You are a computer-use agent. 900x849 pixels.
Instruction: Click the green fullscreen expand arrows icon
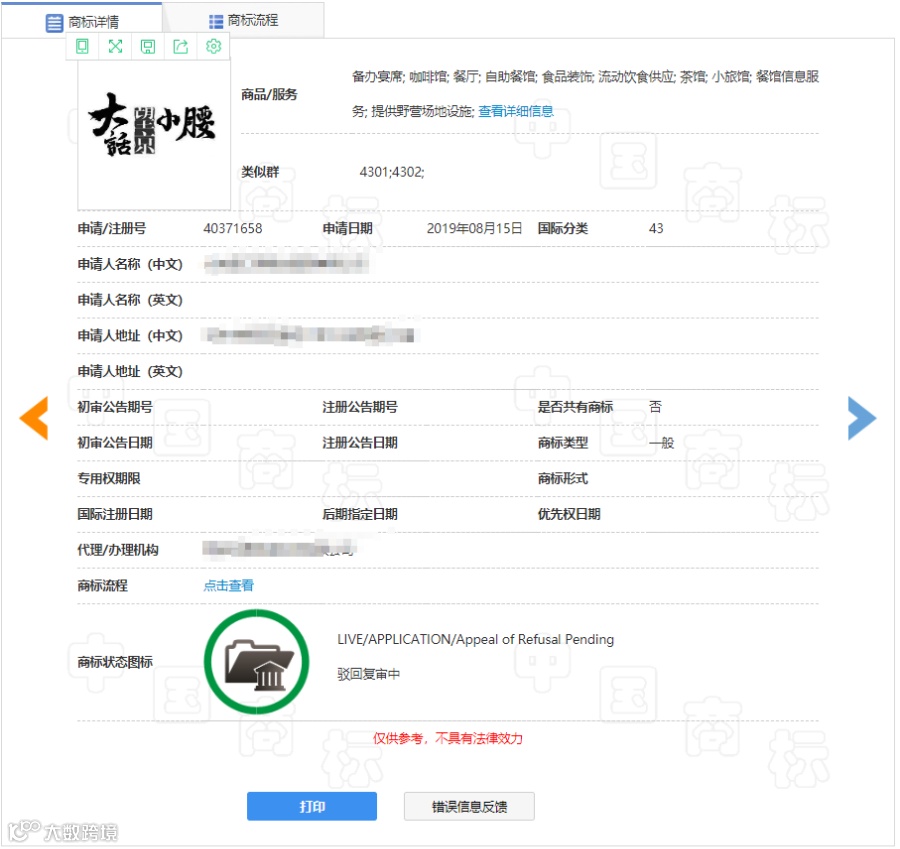115,46
